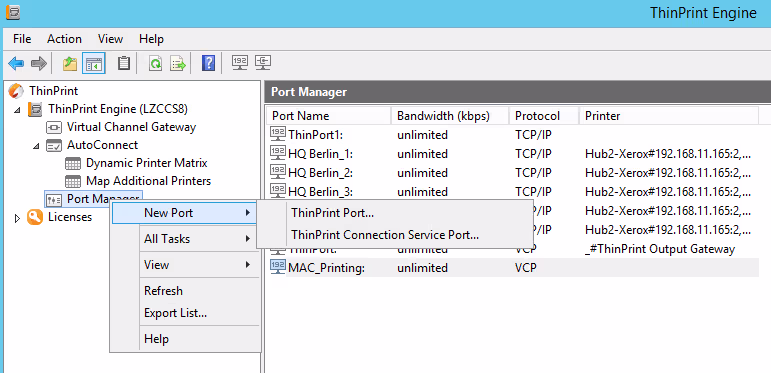Choose ThinPrint Port... from submenu
The width and height of the screenshot is (771, 373).
point(332,213)
